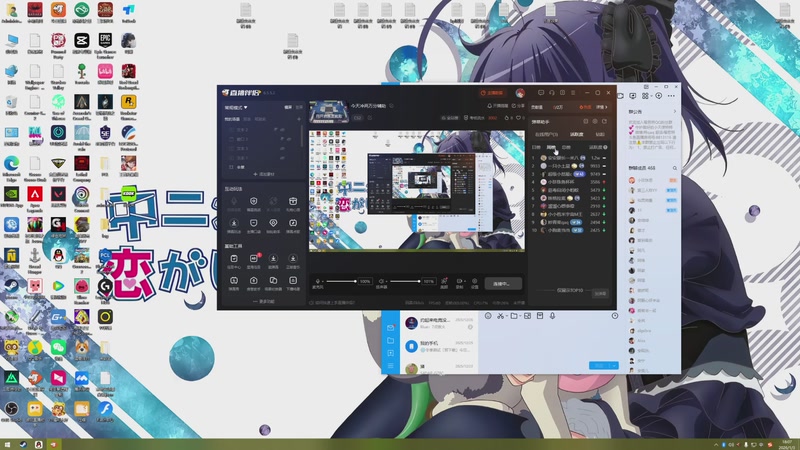The image size is (800, 450).
Task: Open gift box icon in interactive play
Action: 293,201
